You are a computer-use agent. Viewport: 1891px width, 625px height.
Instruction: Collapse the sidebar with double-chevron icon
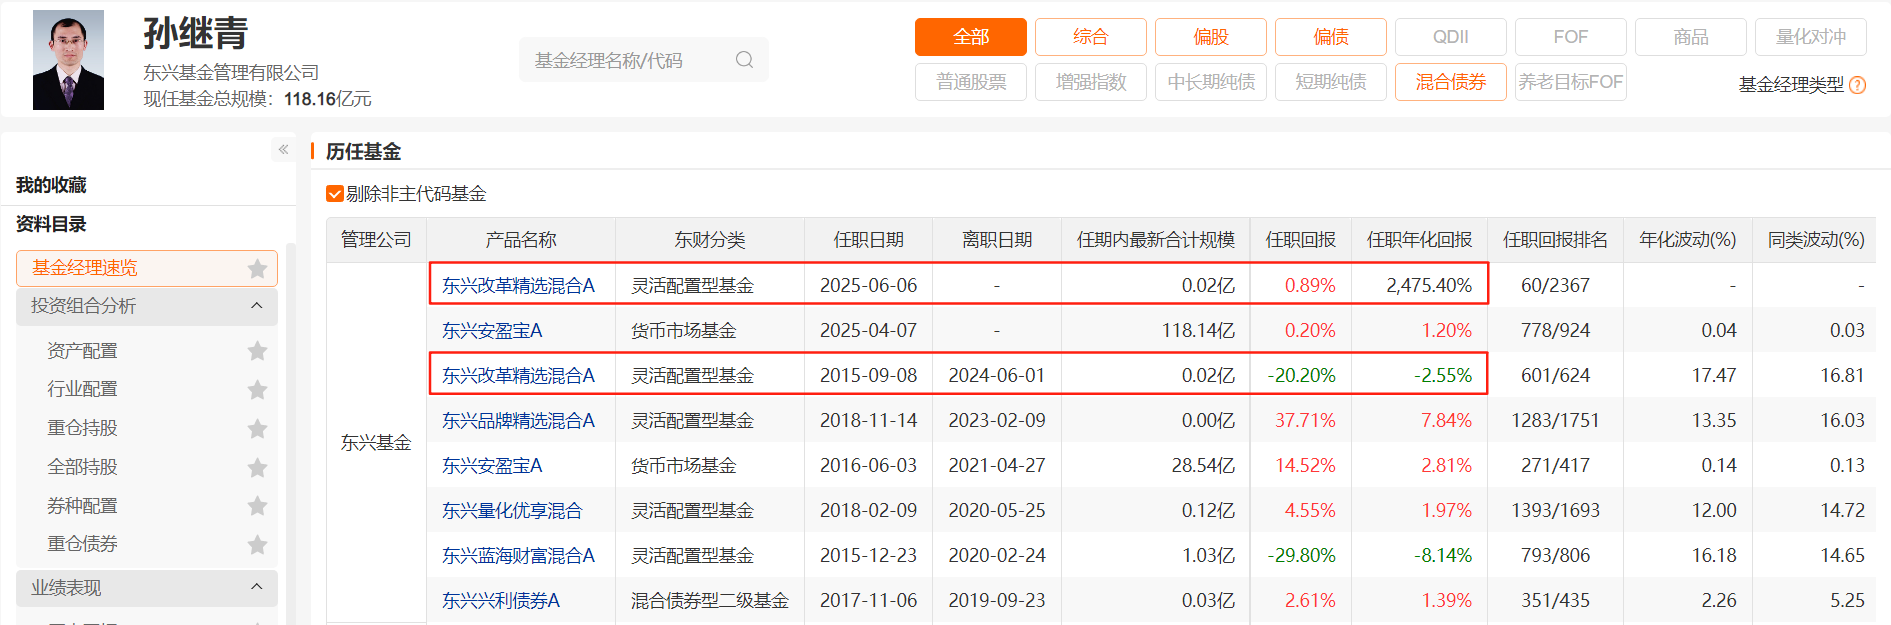(x=283, y=150)
